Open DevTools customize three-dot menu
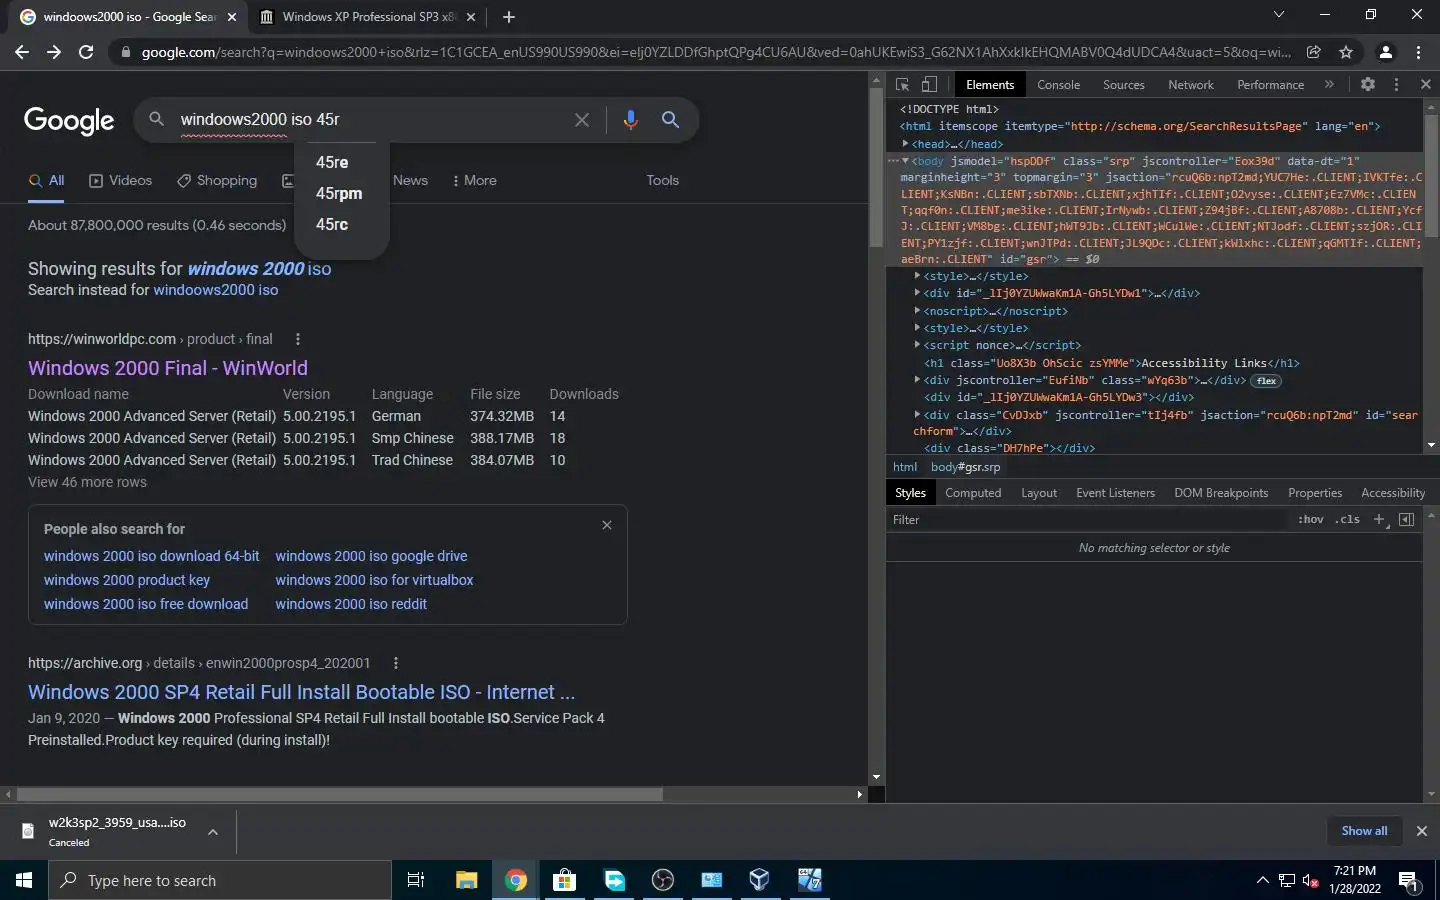The height and width of the screenshot is (900, 1440). point(1397,85)
